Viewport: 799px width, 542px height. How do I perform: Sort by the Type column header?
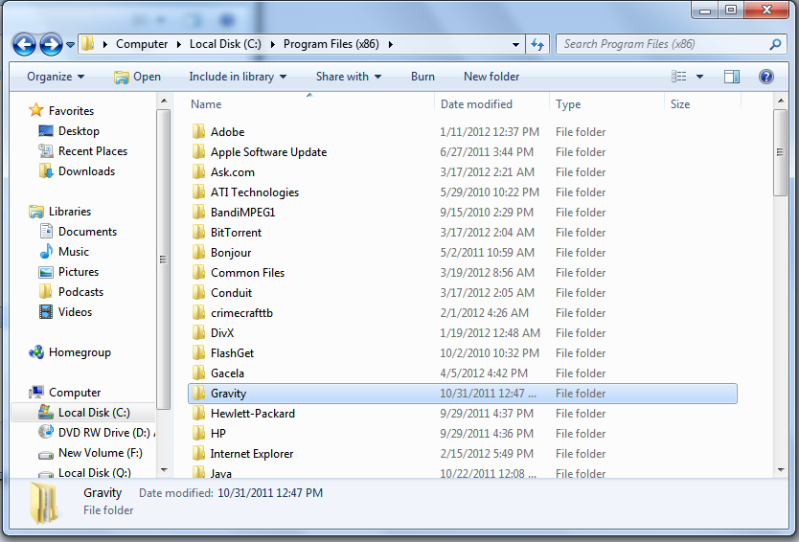pos(607,104)
